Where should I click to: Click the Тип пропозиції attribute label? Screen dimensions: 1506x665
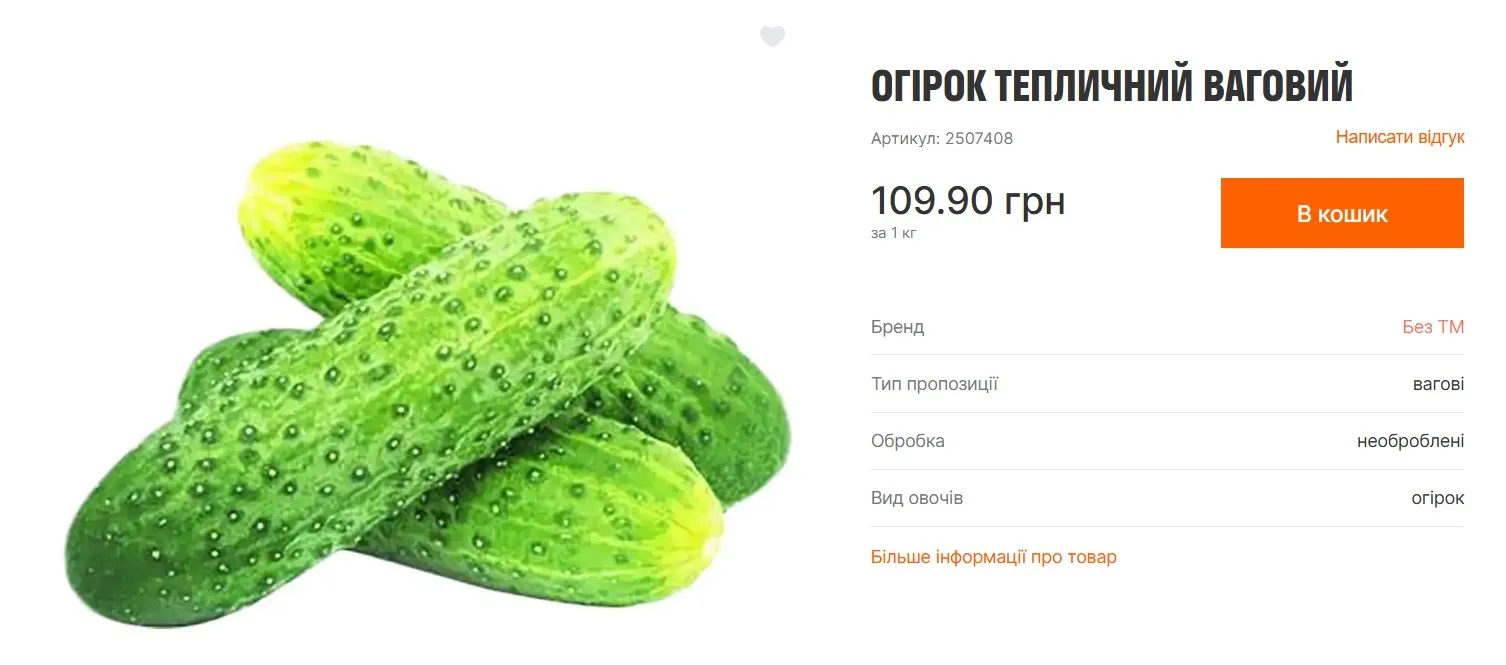click(934, 384)
